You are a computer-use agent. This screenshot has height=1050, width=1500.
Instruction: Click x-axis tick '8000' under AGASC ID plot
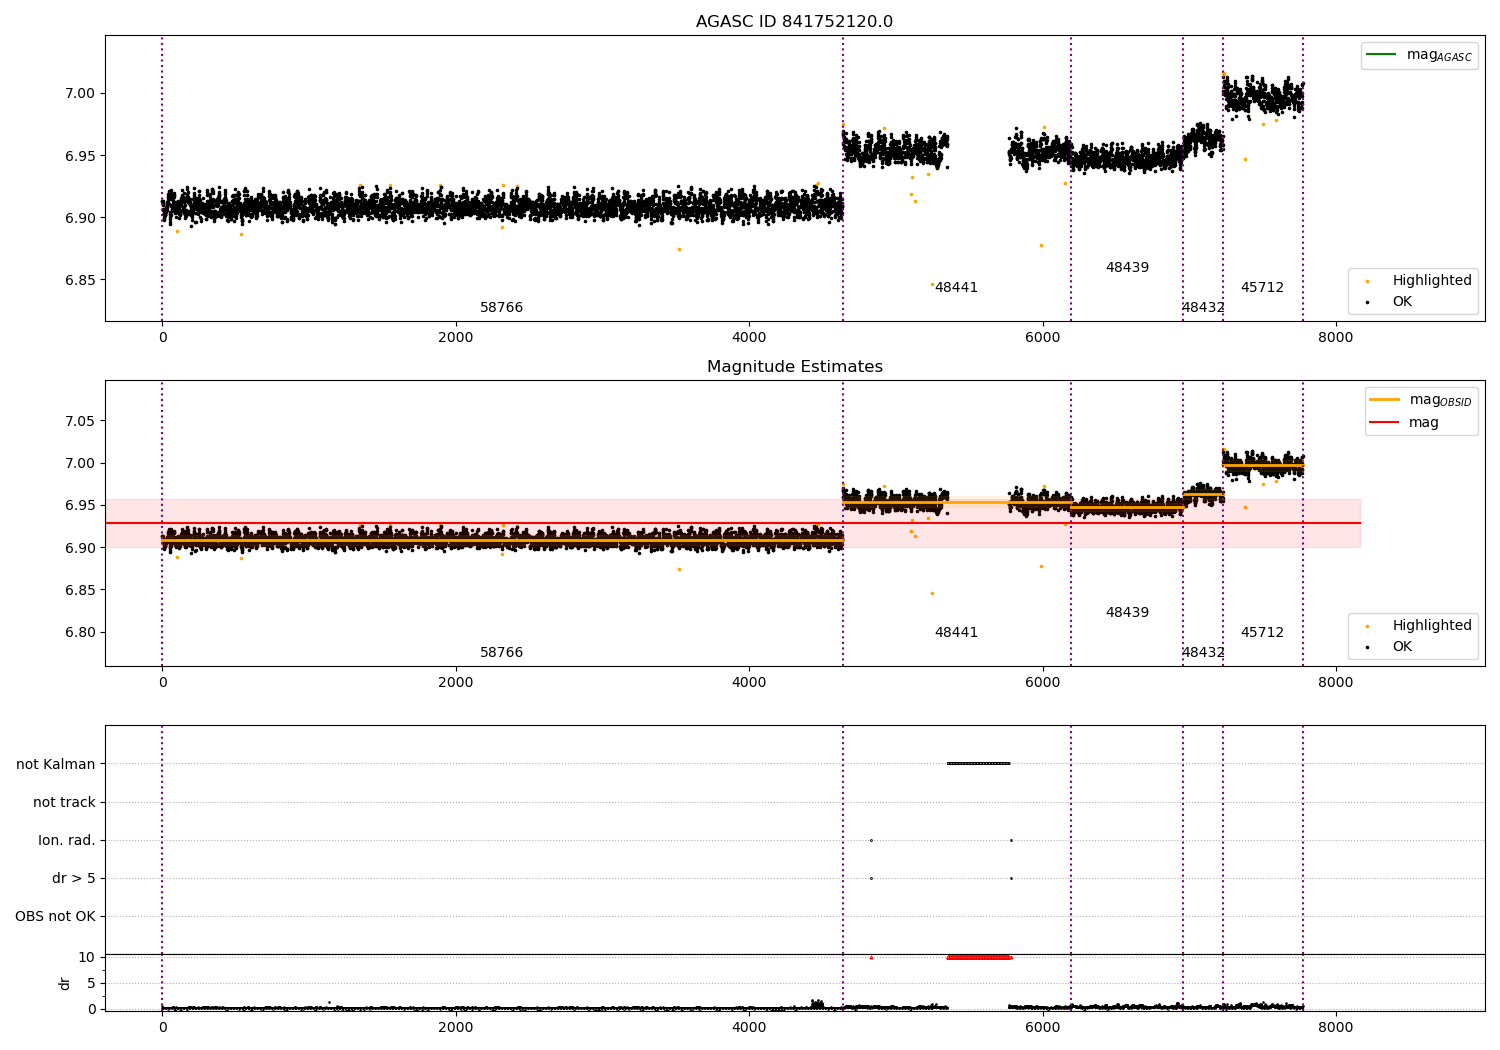click(1336, 338)
